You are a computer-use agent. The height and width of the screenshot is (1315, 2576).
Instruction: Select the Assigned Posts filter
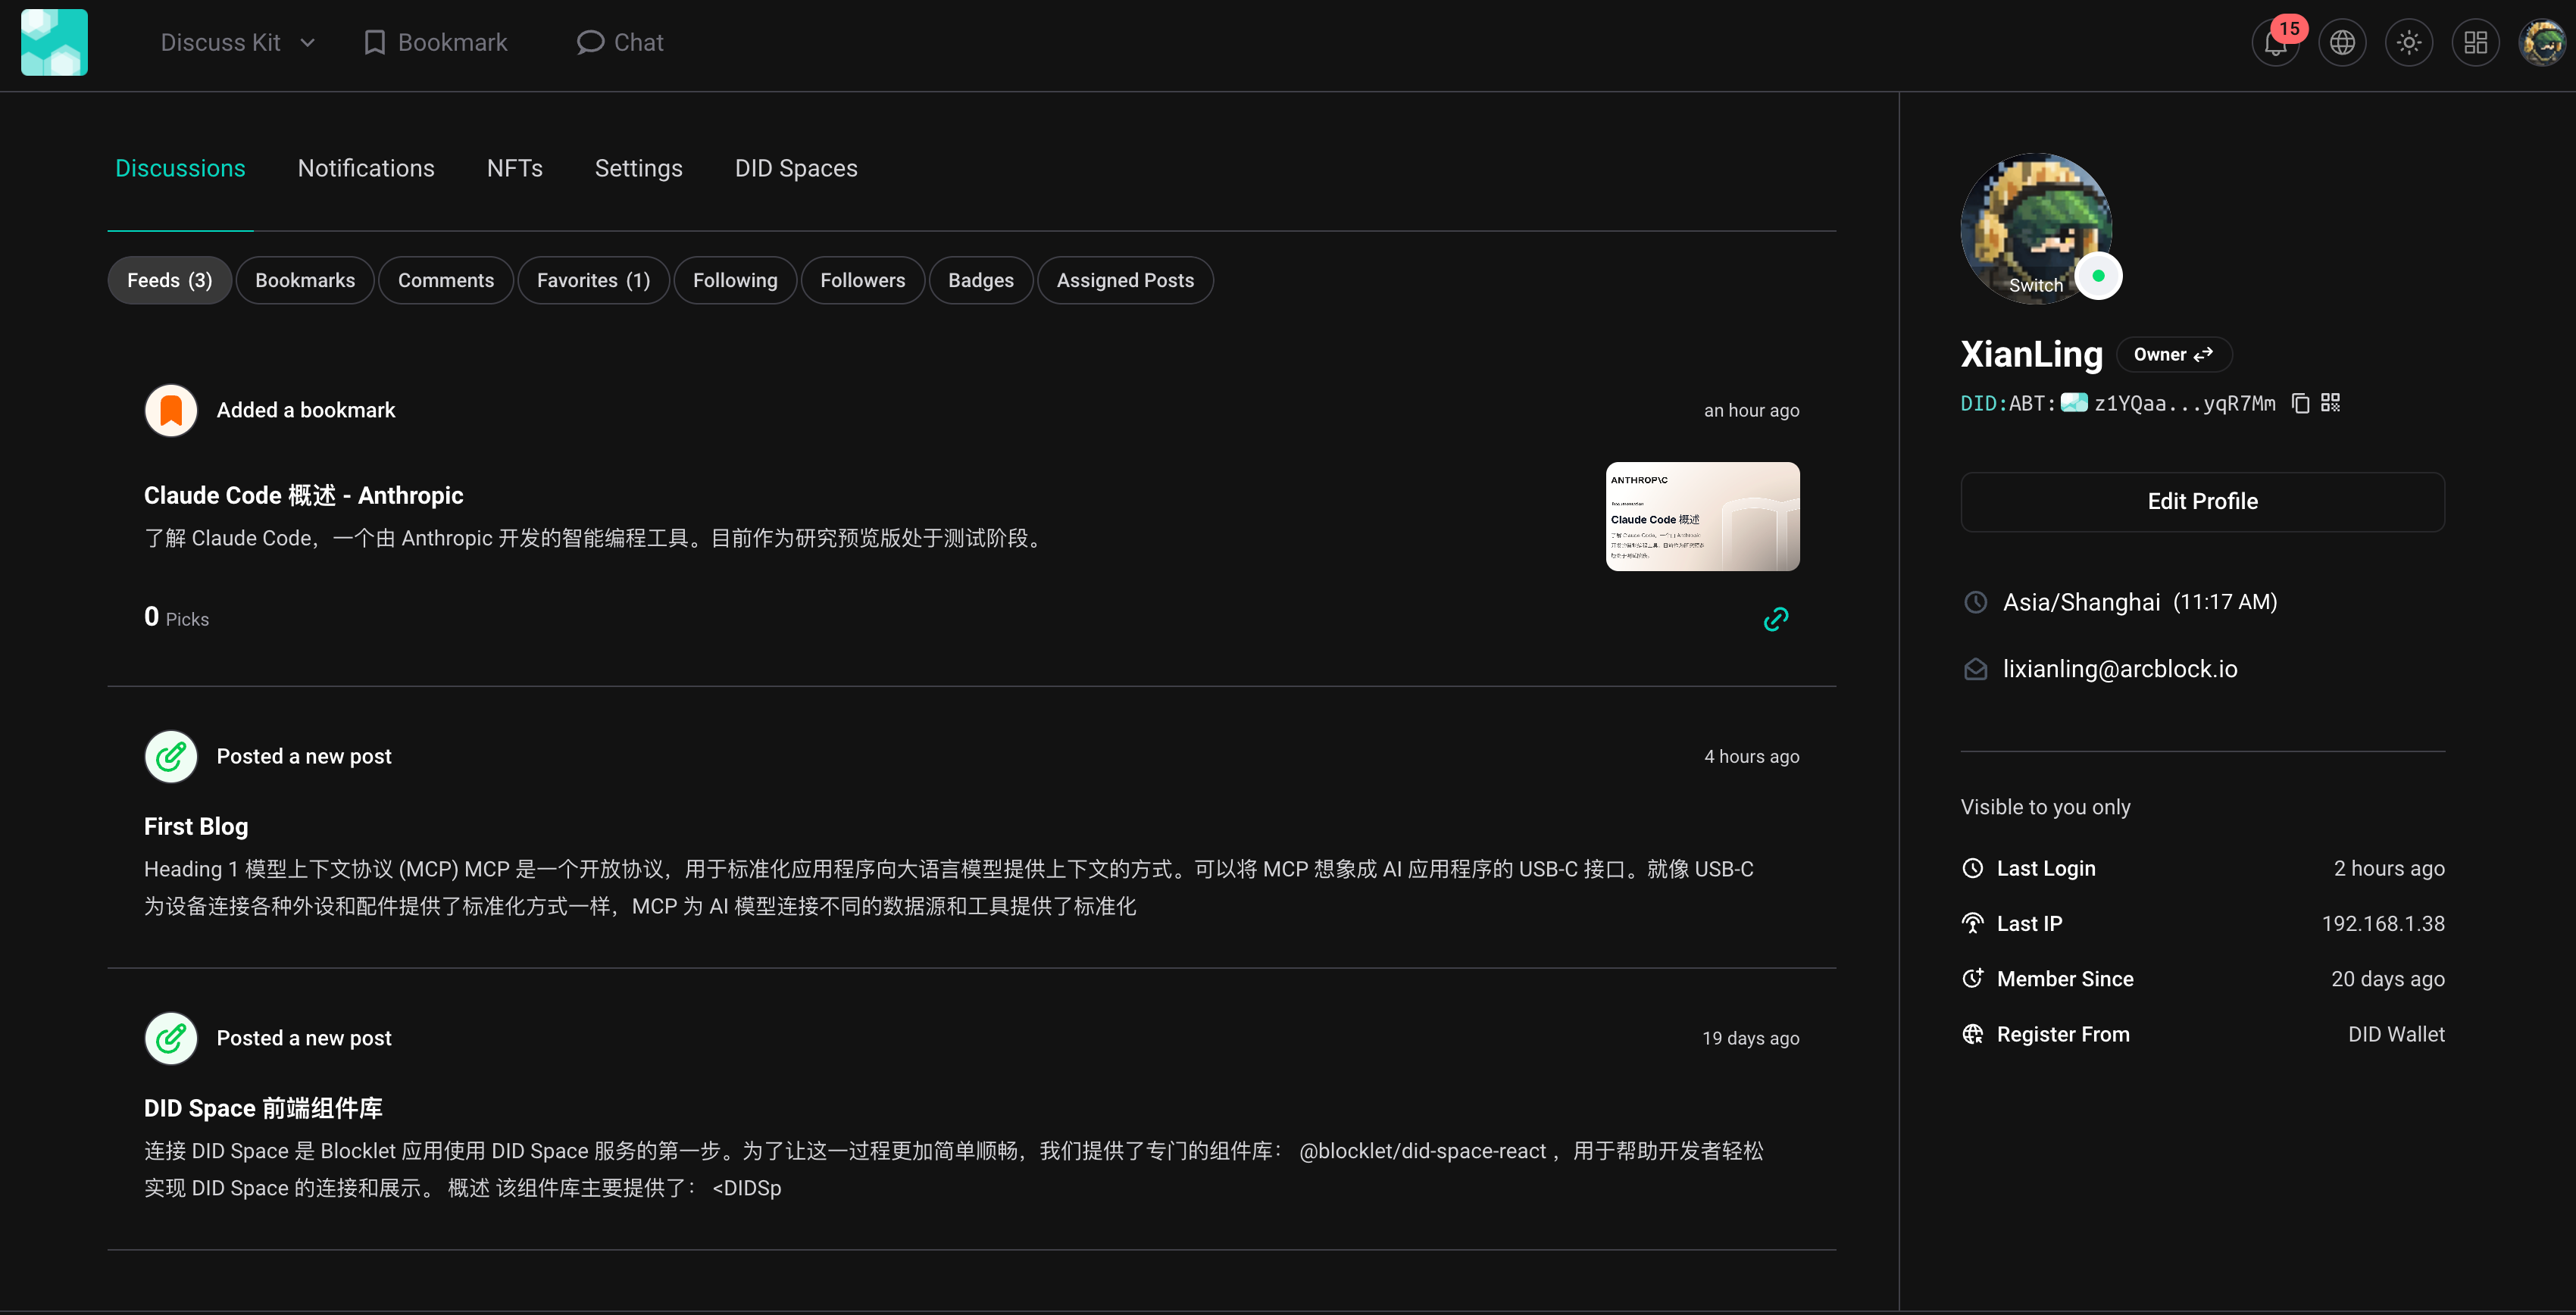click(1125, 280)
